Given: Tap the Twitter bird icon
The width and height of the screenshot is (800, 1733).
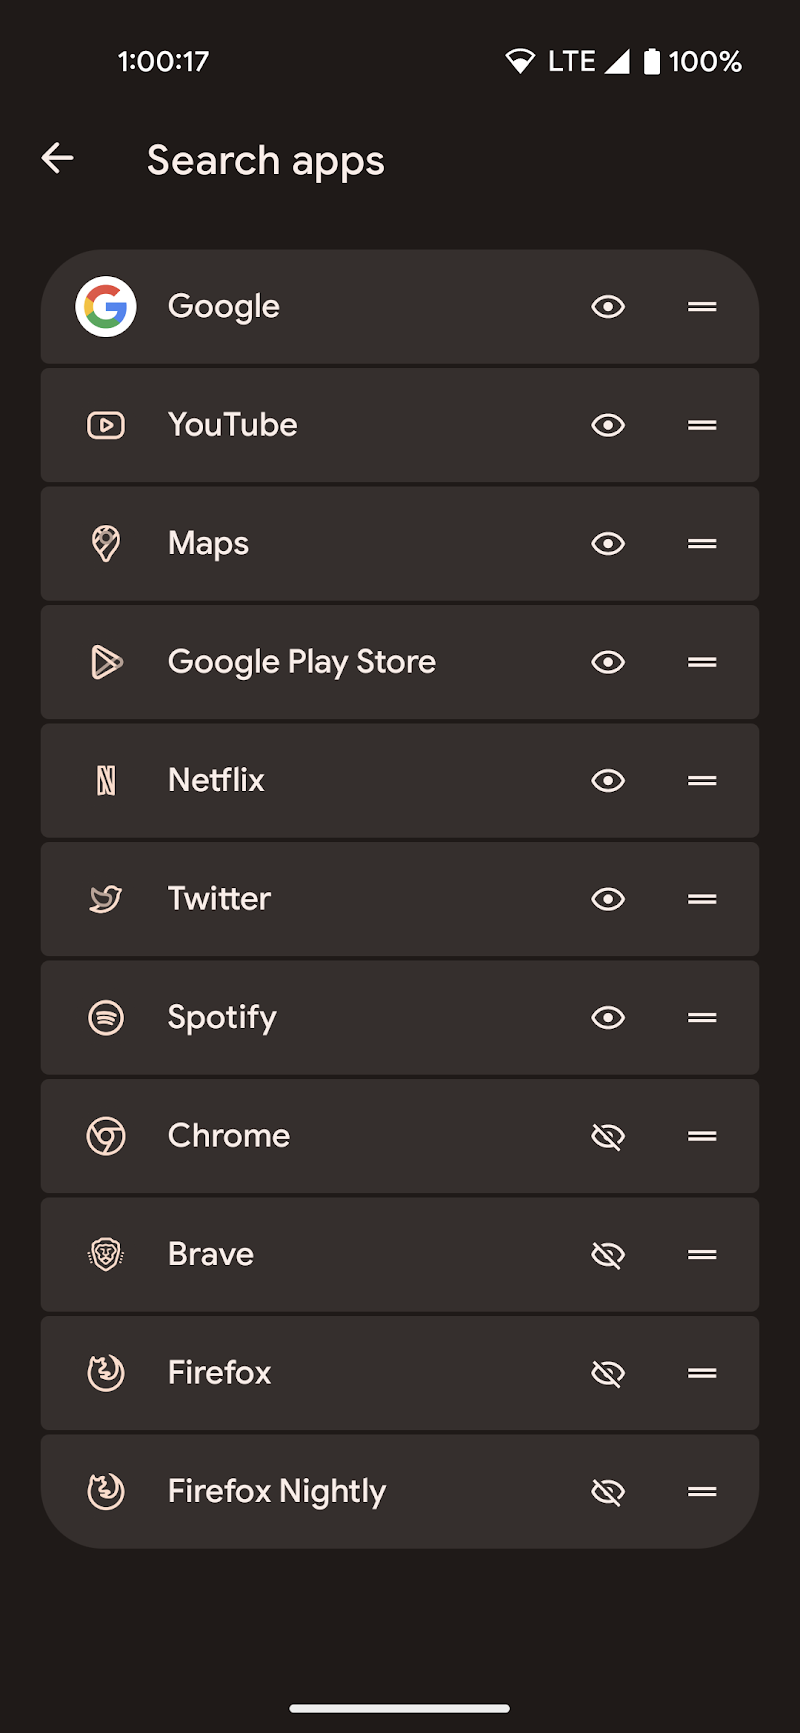Looking at the screenshot, I should [x=106, y=899].
